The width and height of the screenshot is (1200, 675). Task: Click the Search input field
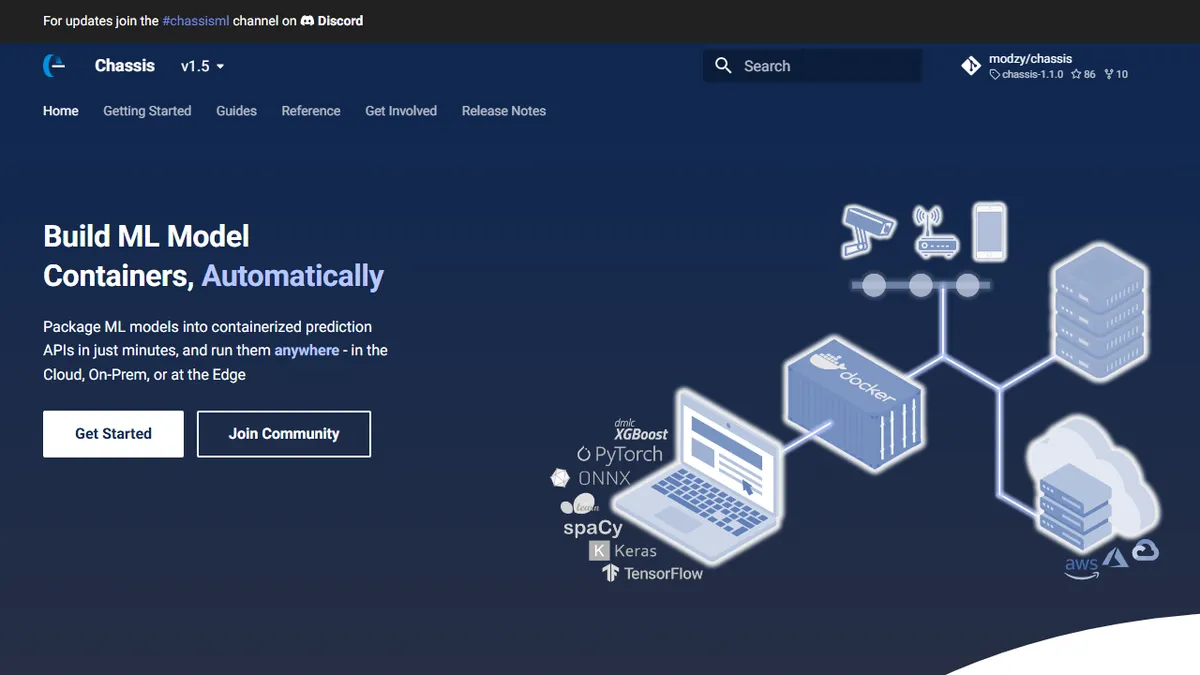tap(812, 66)
